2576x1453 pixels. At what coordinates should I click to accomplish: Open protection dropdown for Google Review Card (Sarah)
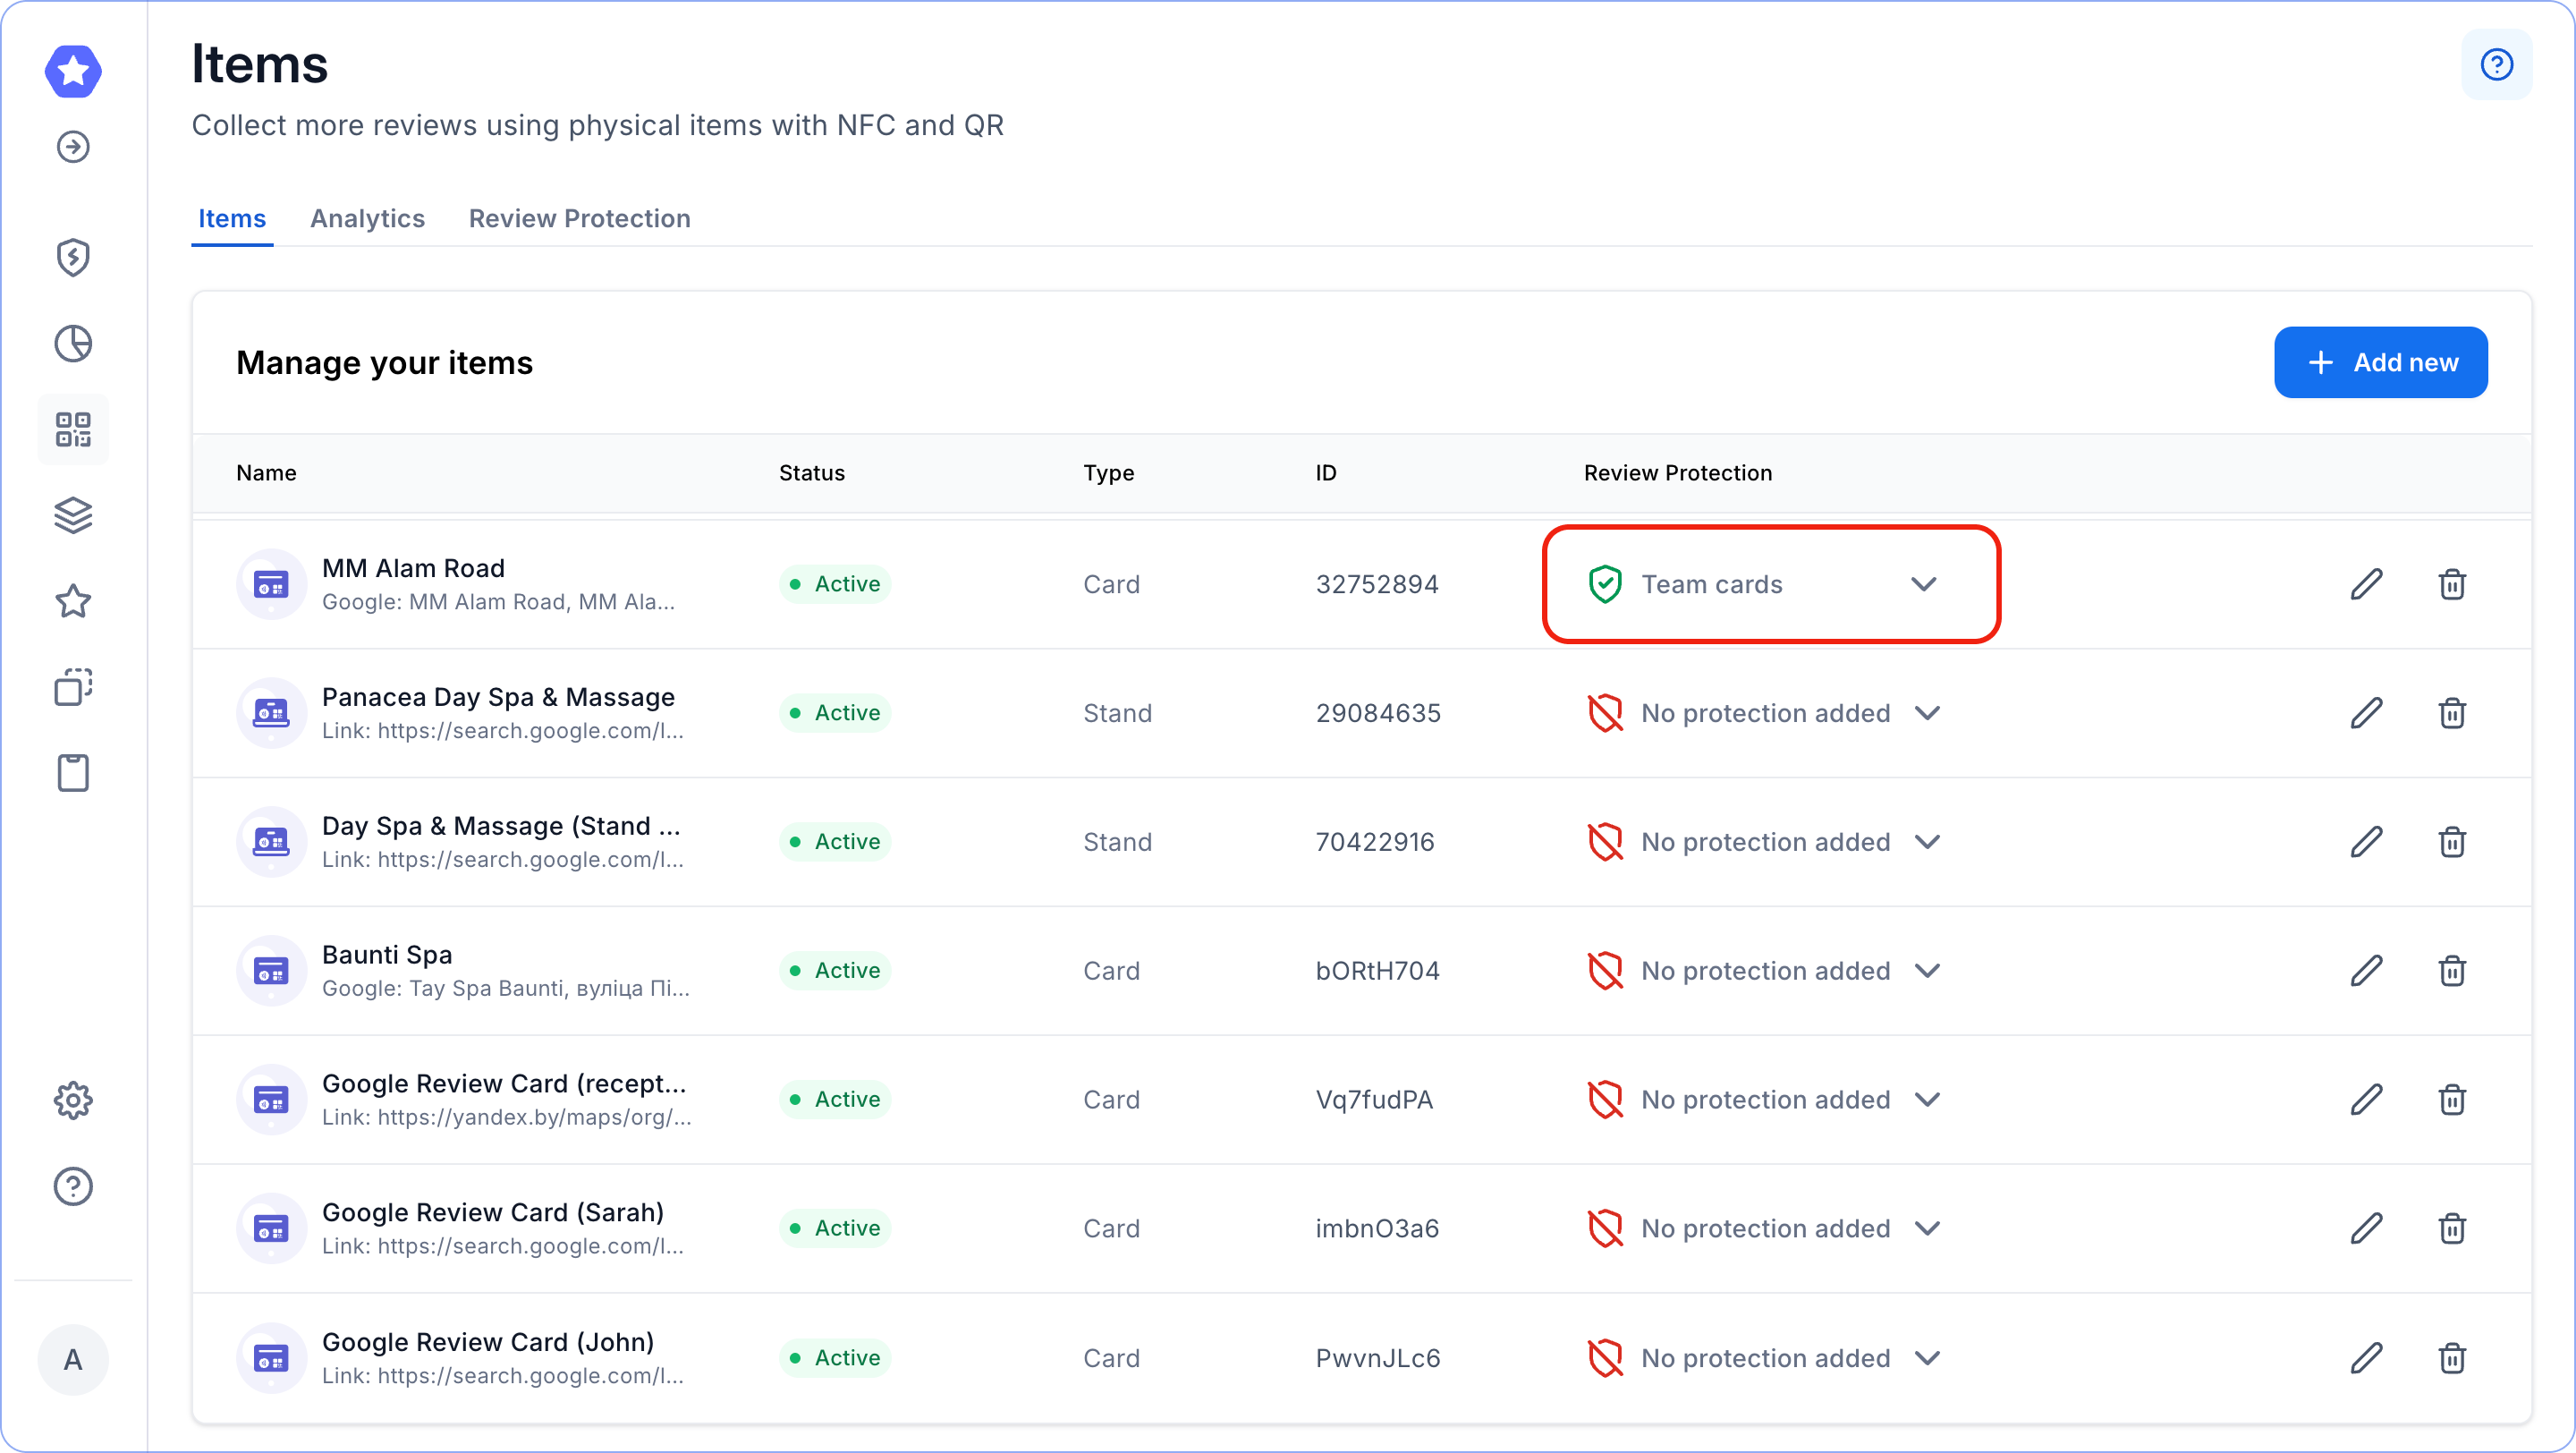[1927, 1228]
